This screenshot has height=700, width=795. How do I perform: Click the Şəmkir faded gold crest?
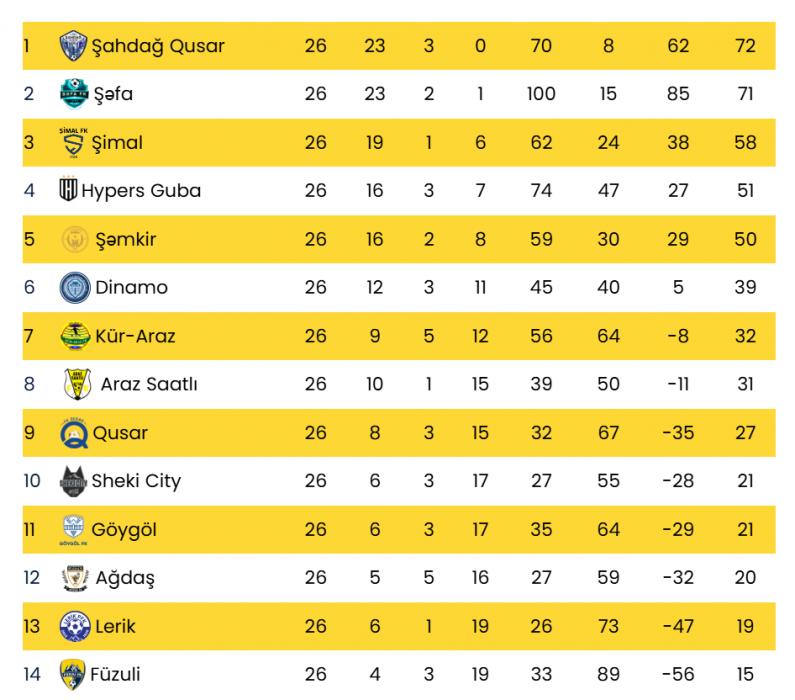[75, 239]
